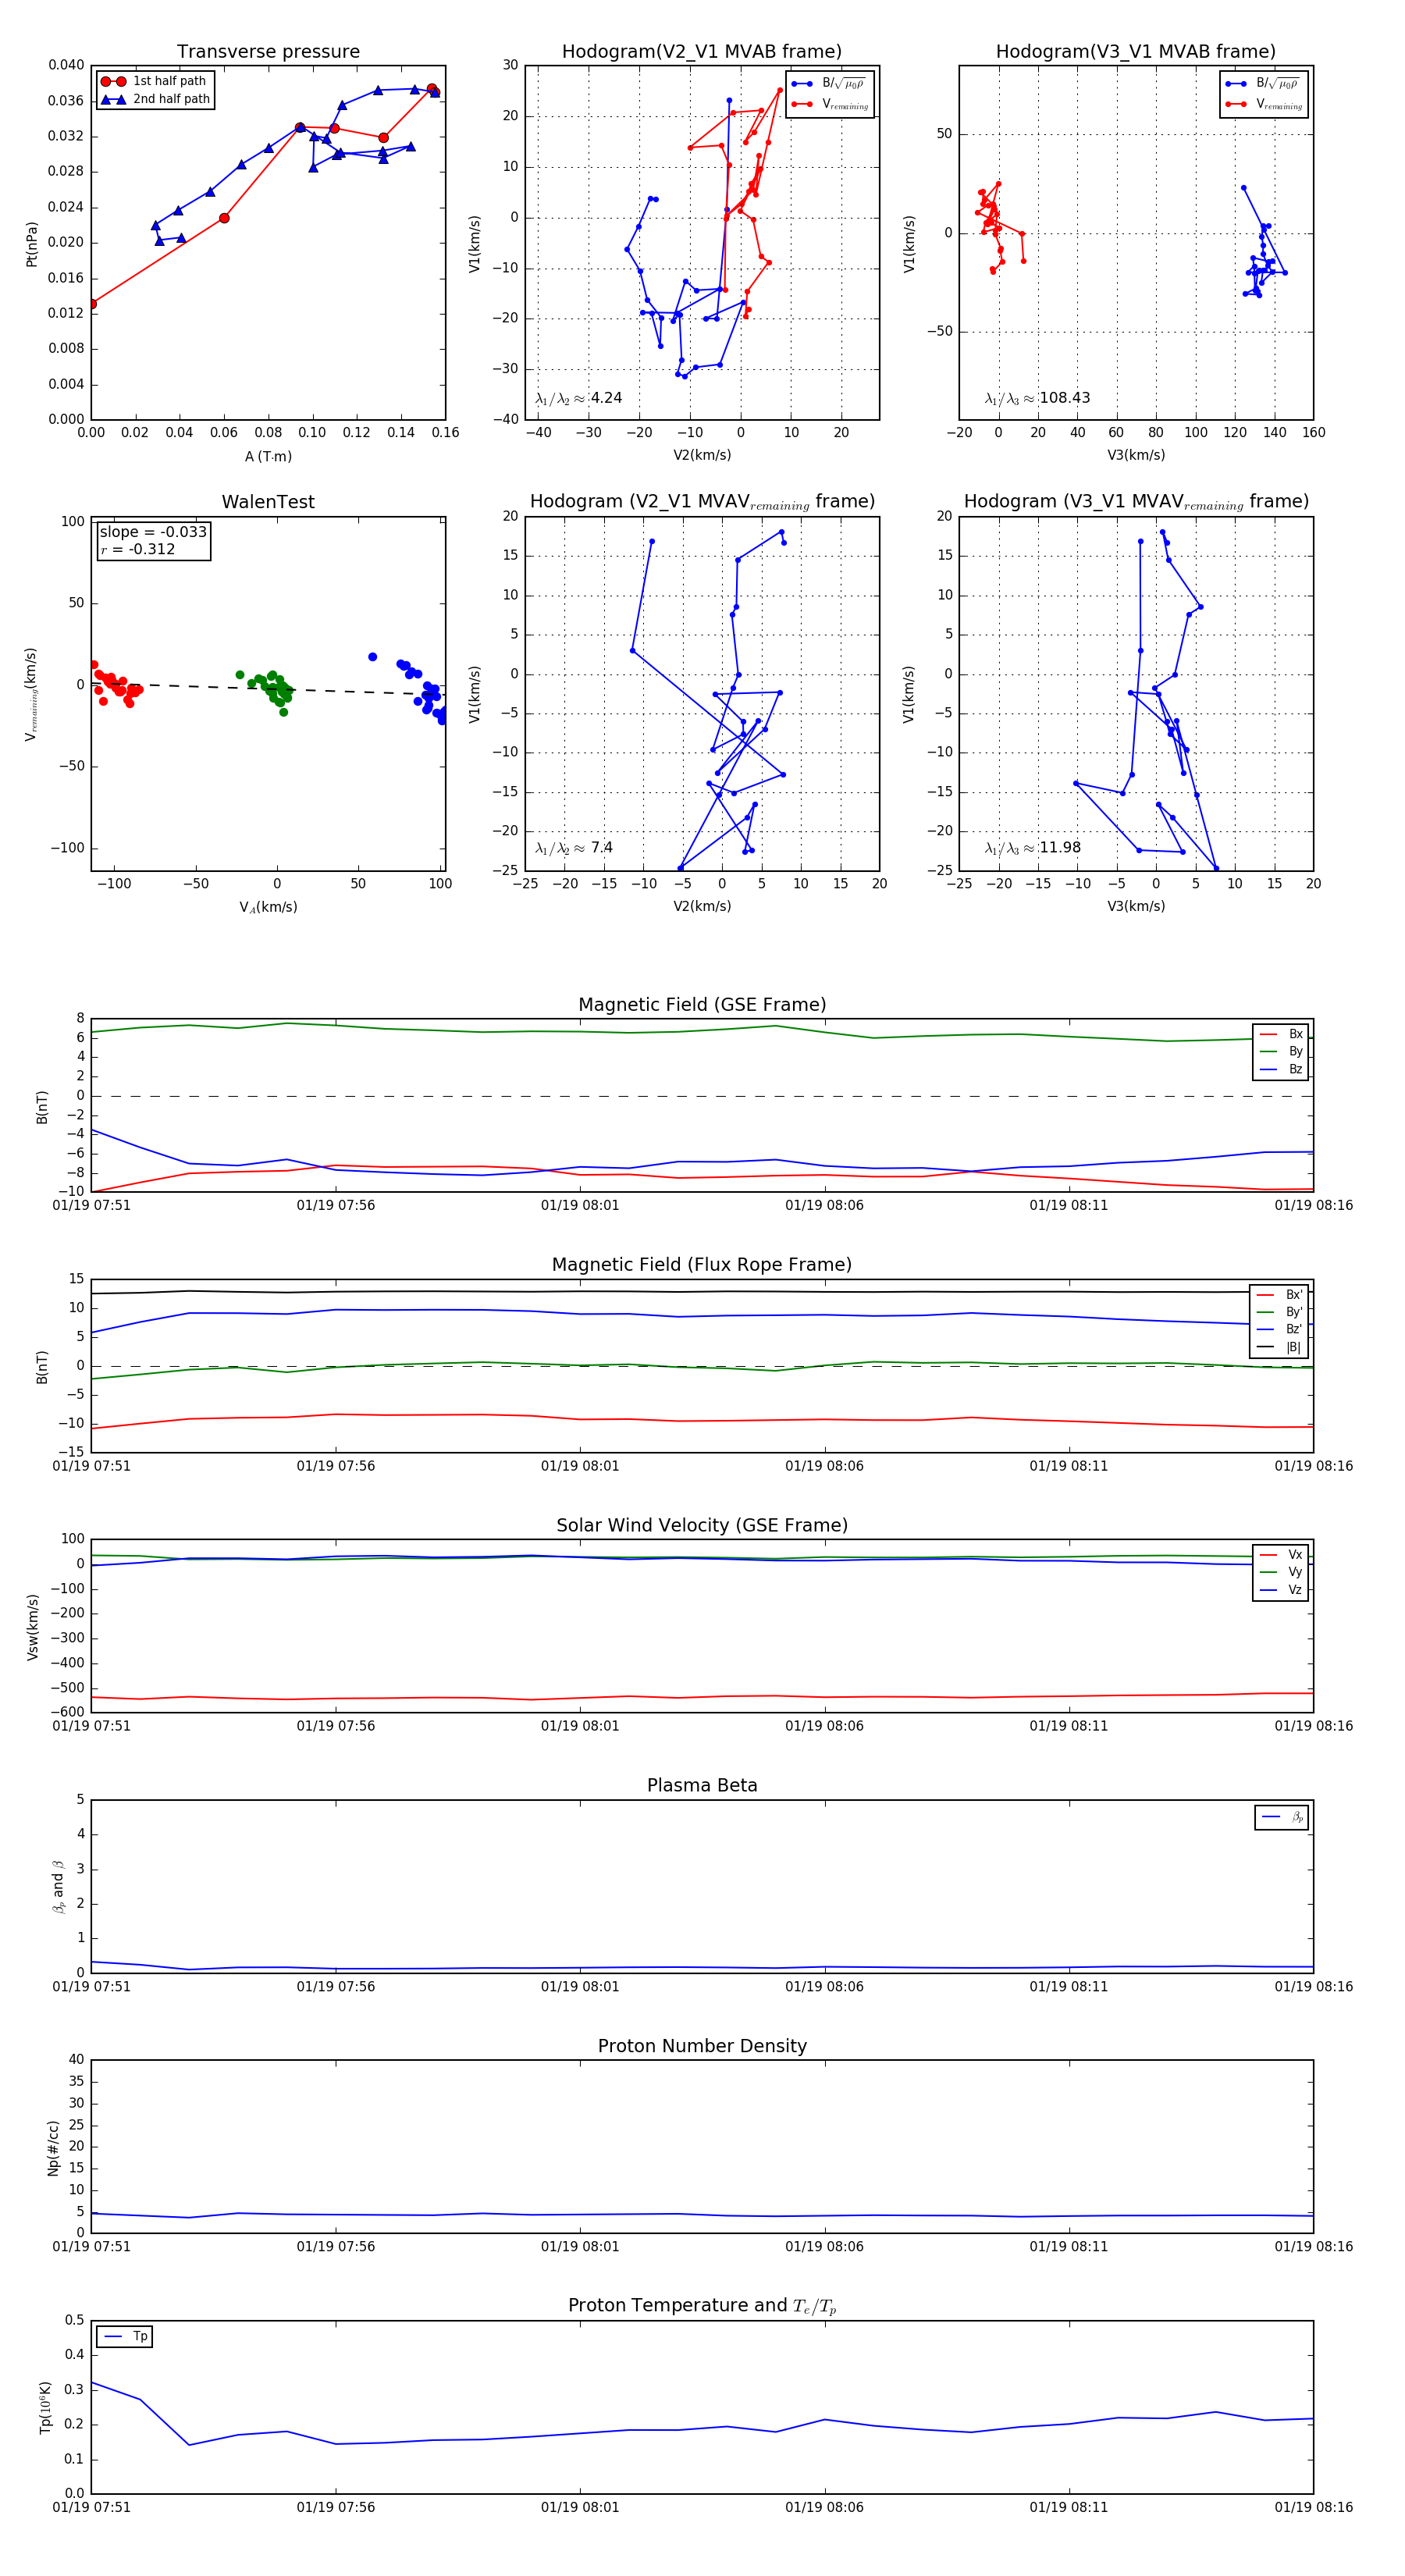Click the 'Vx' legend entry in Solar Wind panel
Screen dimensions: 1405x2576
pyautogui.click(x=1281, y=1555)
